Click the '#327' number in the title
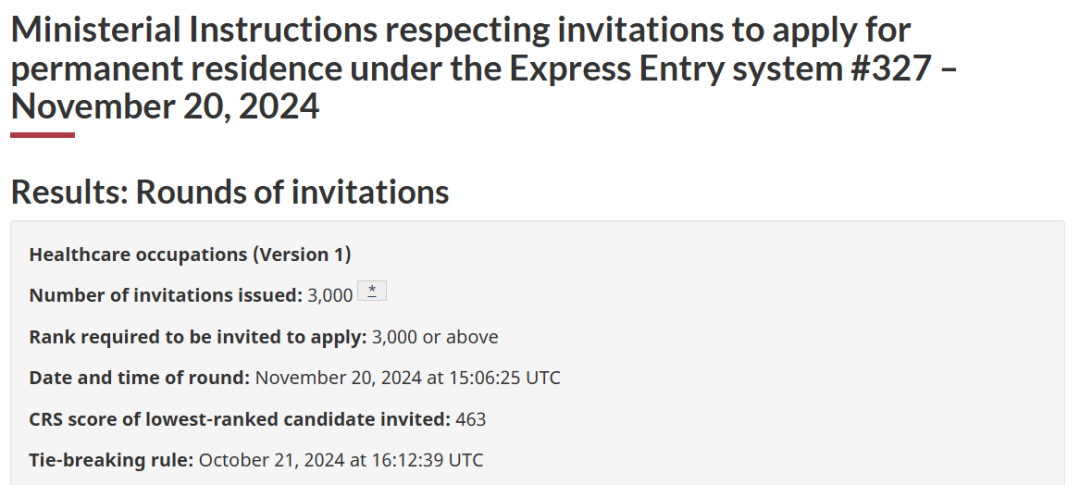 tap(891, 69)
